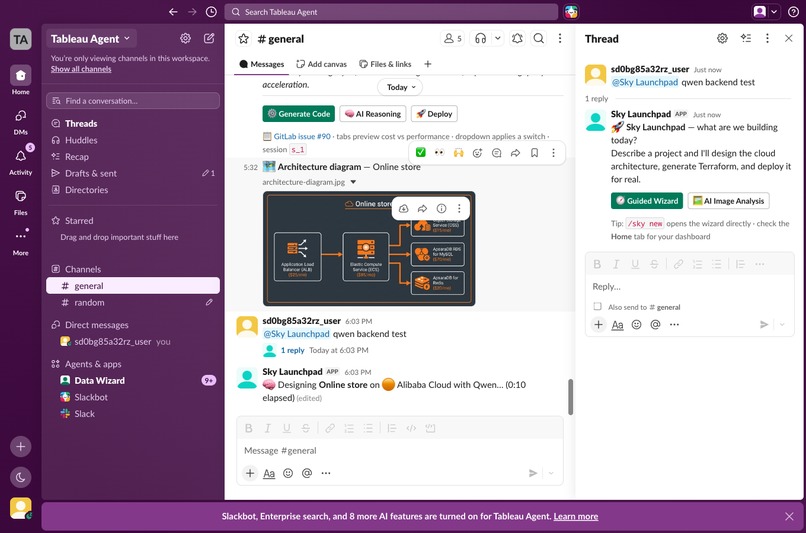Add eyes reaction to message
Image resolution: width=806 pixels, height=533 pixels.
click(439, 153)
